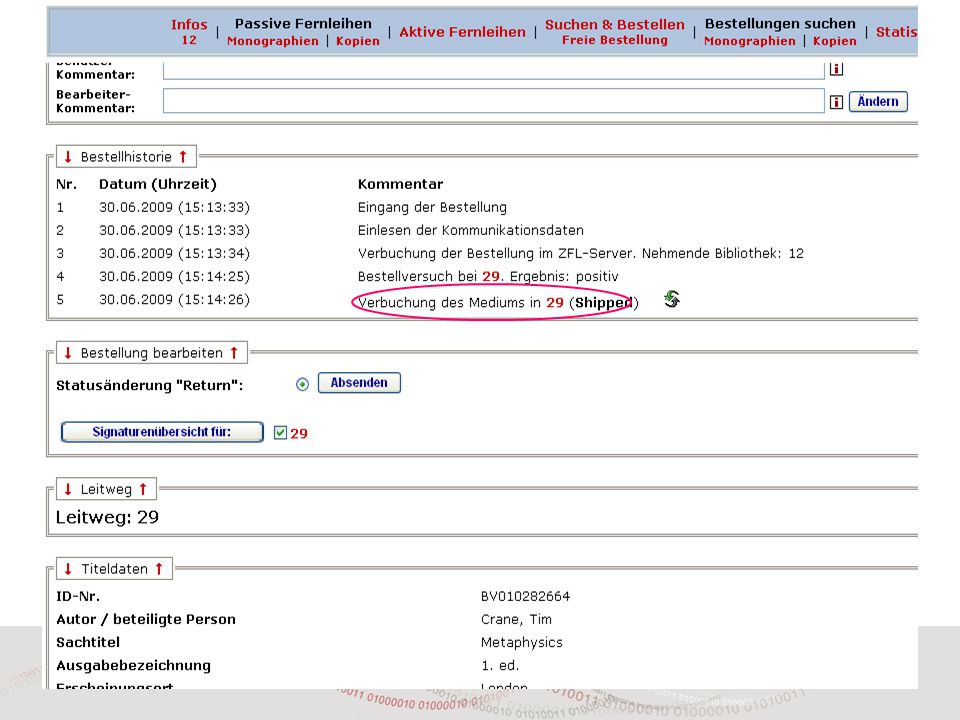Click the down arrow of Bestellung bearbeiten
This screenshot has width=960, height=720.
pos(68,353)
